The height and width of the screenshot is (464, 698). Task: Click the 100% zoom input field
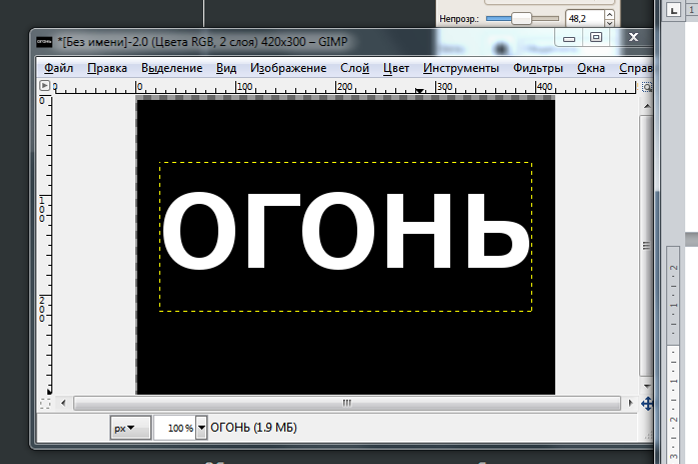[175, 428]
